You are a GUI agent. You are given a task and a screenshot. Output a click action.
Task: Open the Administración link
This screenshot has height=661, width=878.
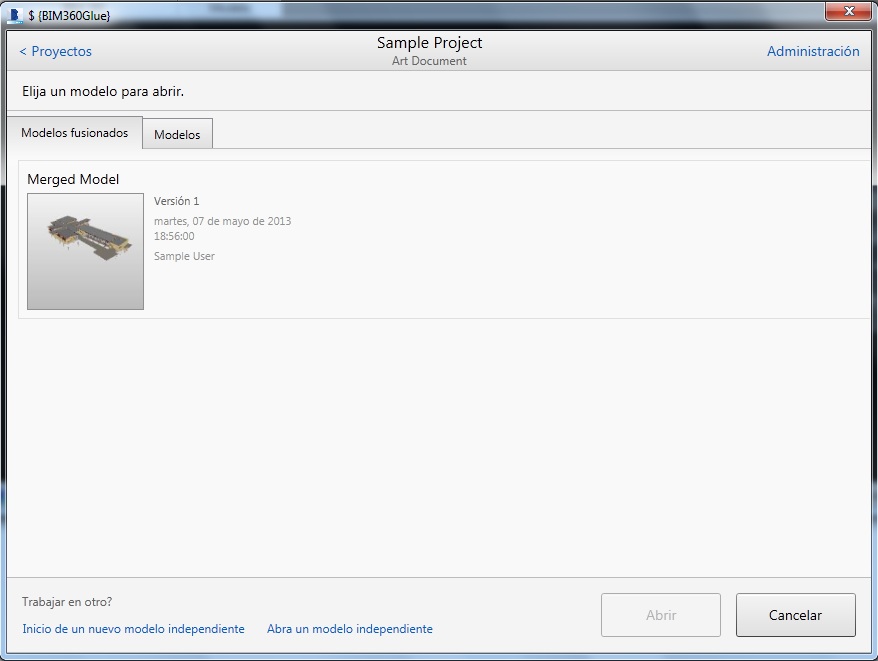pyautogui.click(x=812, y=51)
